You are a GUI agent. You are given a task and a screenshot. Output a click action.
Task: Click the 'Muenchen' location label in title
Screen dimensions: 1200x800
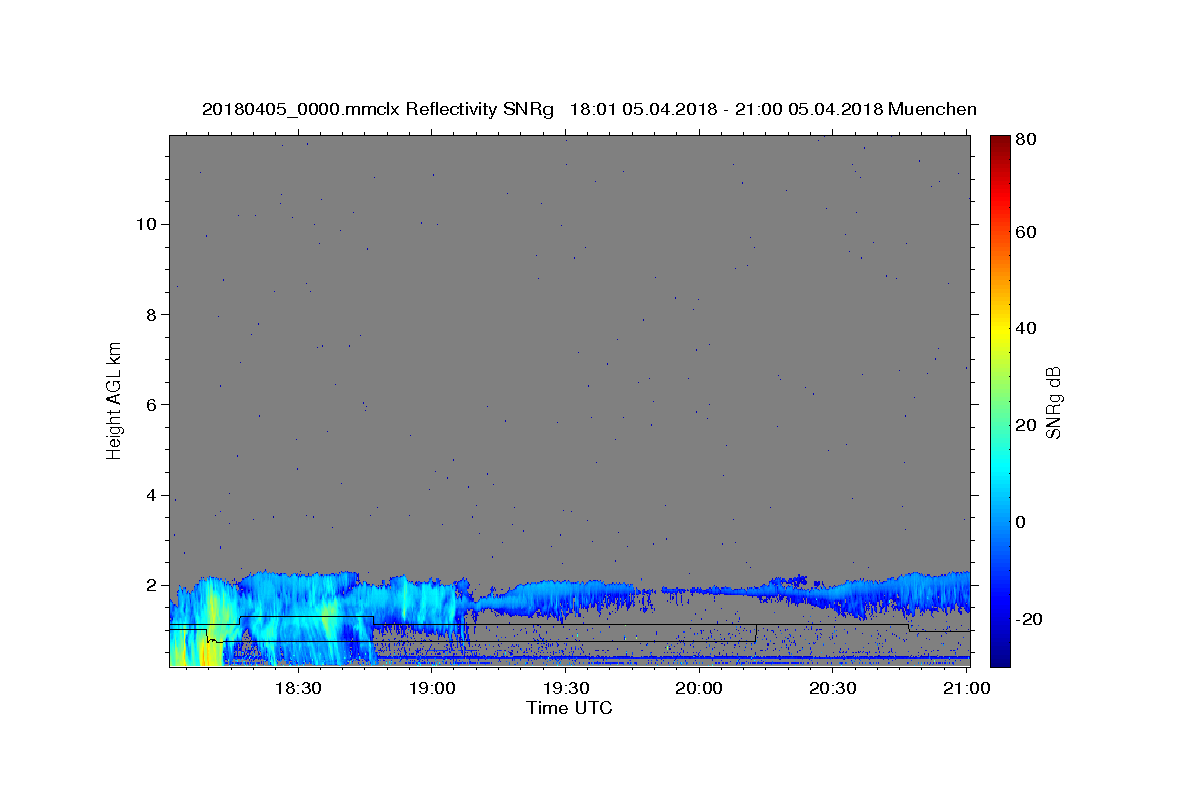tap(932, 109)
